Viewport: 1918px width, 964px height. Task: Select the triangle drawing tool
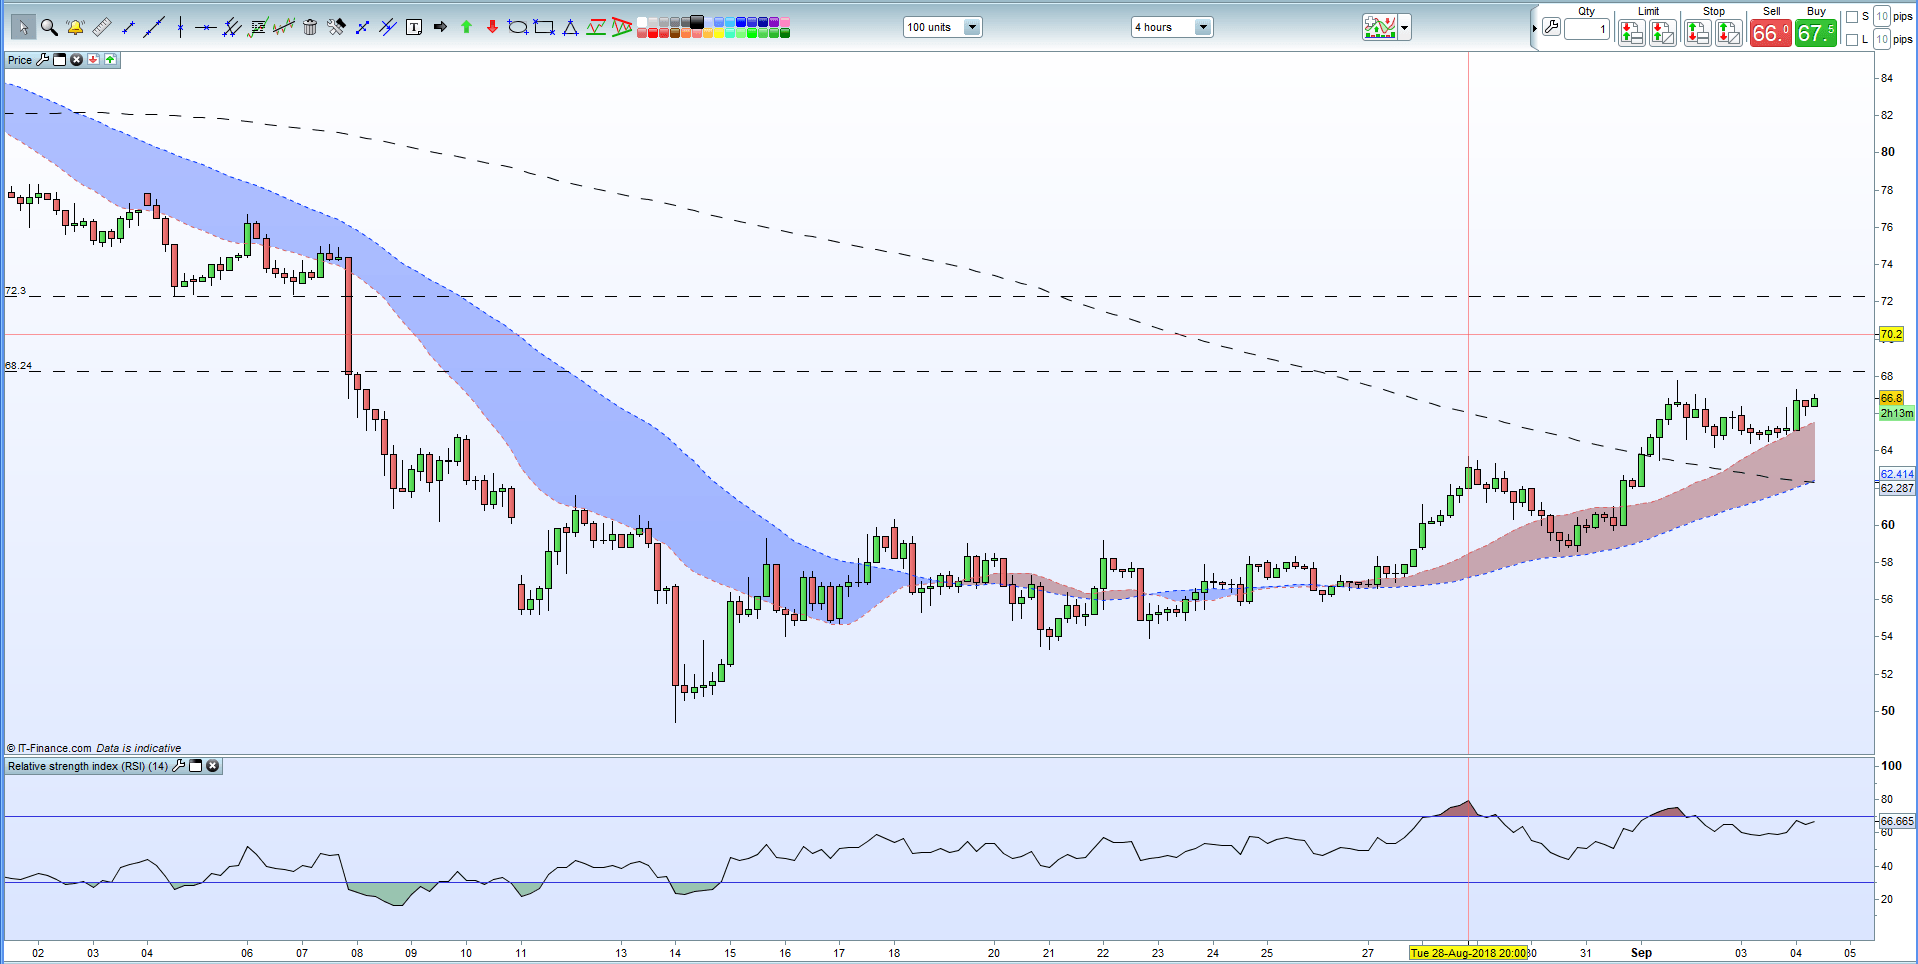tap(570, 27)
